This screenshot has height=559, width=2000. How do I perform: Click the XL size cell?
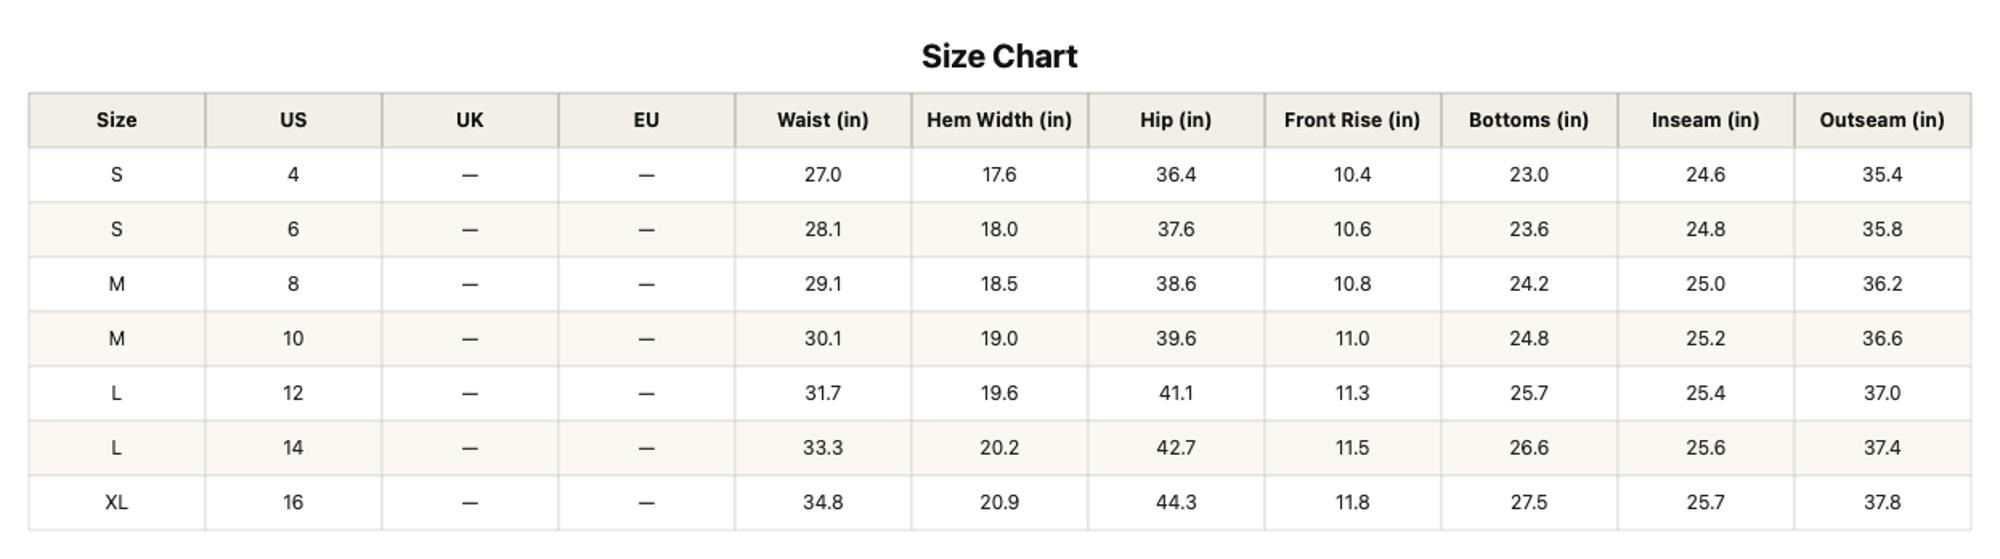[117, 503]
